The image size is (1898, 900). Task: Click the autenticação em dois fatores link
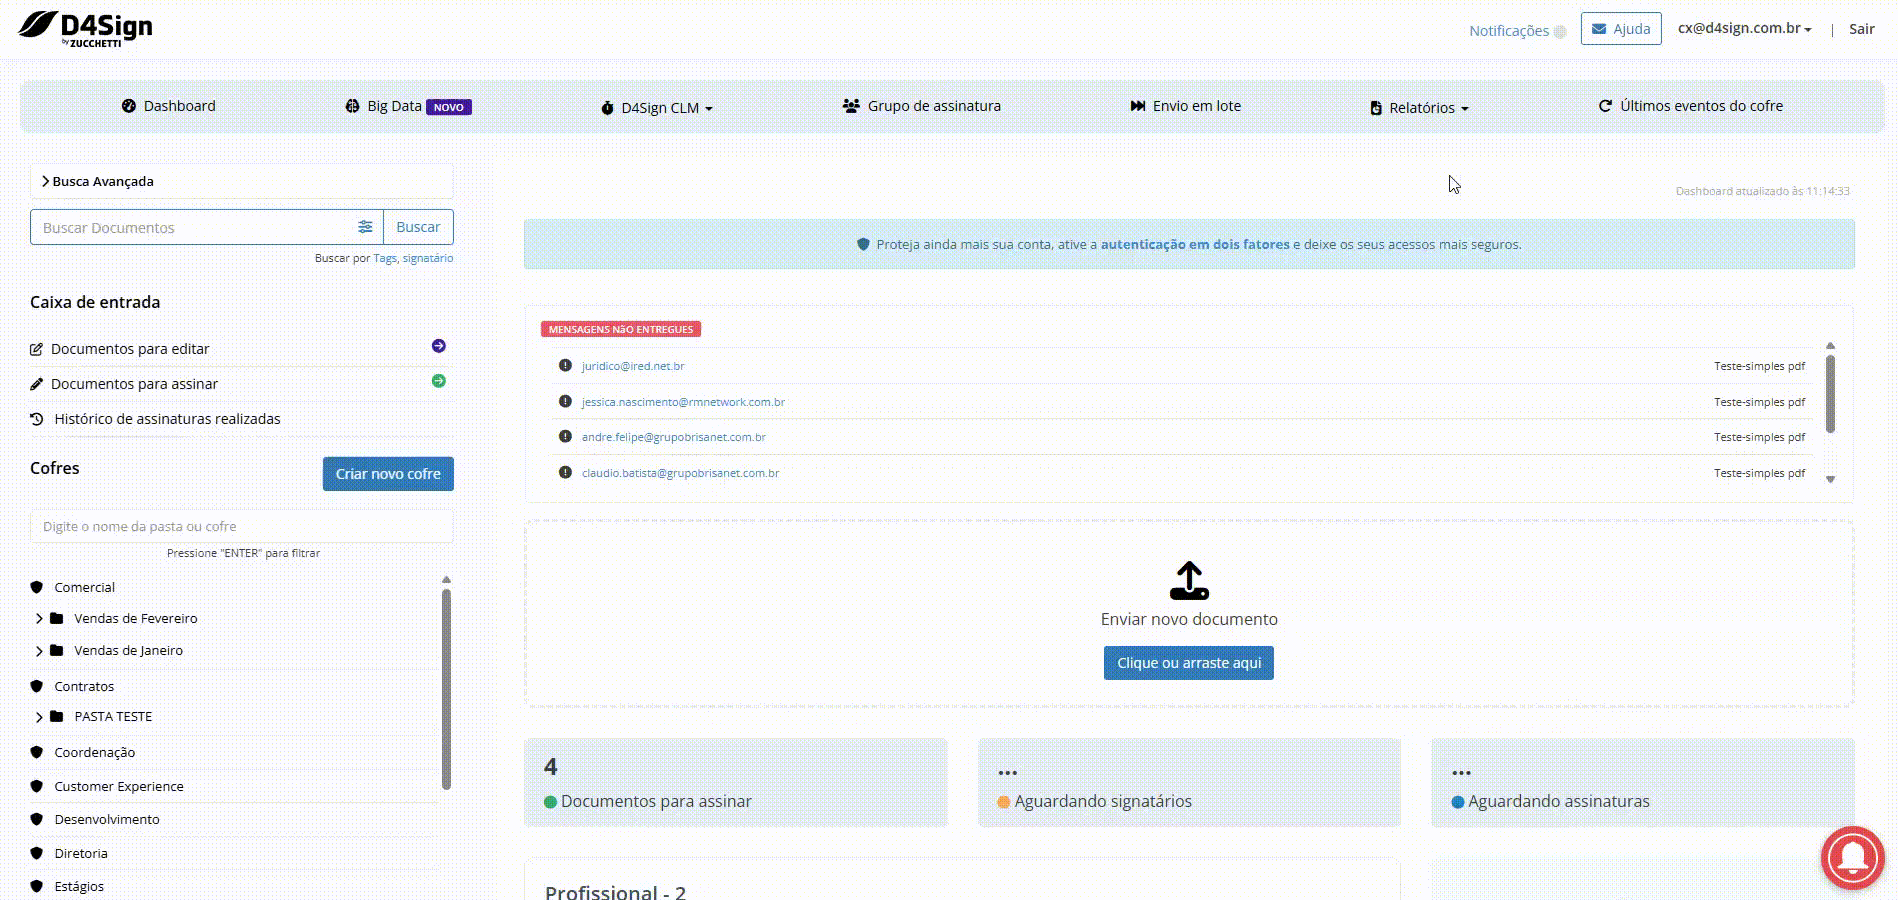[1195, 244]
